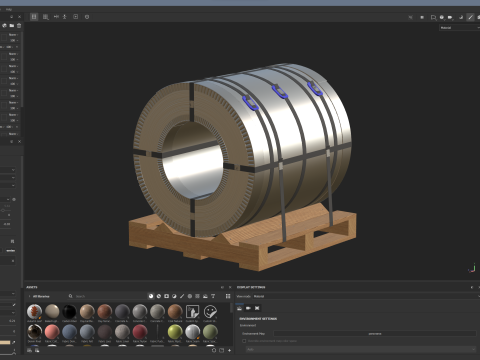Click eyedropper next to color swatch
480x360 pixels.
[14, 342]
